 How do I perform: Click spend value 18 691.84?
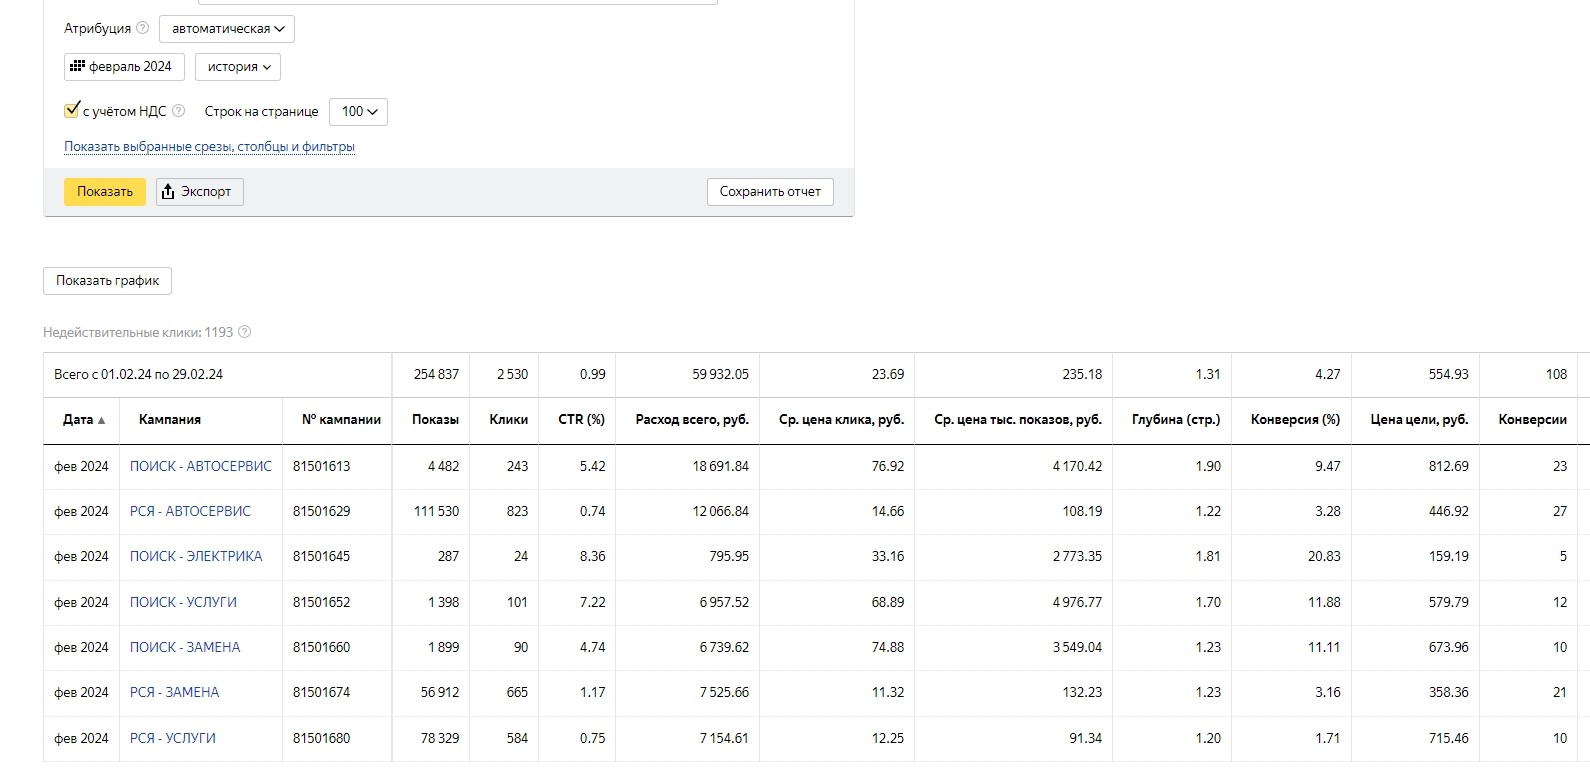point(720,466)
